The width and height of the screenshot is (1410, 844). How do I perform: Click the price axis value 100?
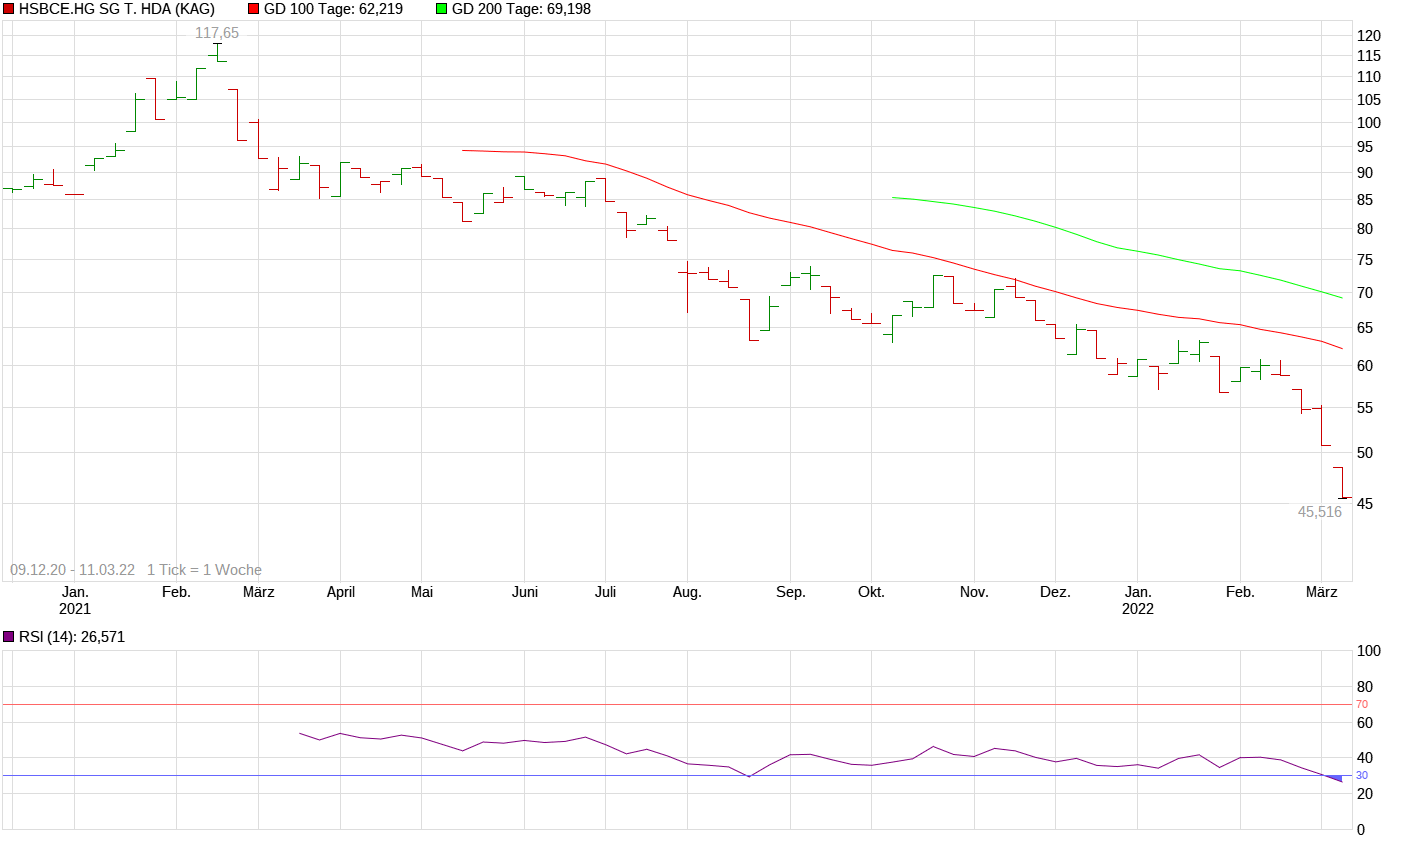[1369, 123]
